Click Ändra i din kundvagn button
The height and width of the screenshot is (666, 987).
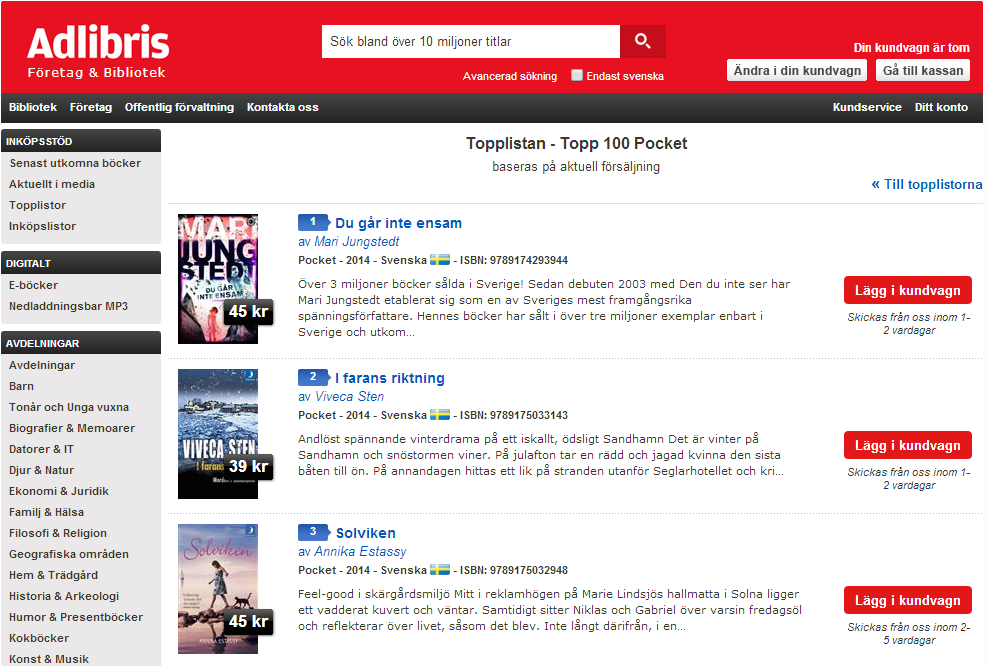(797, 71)
